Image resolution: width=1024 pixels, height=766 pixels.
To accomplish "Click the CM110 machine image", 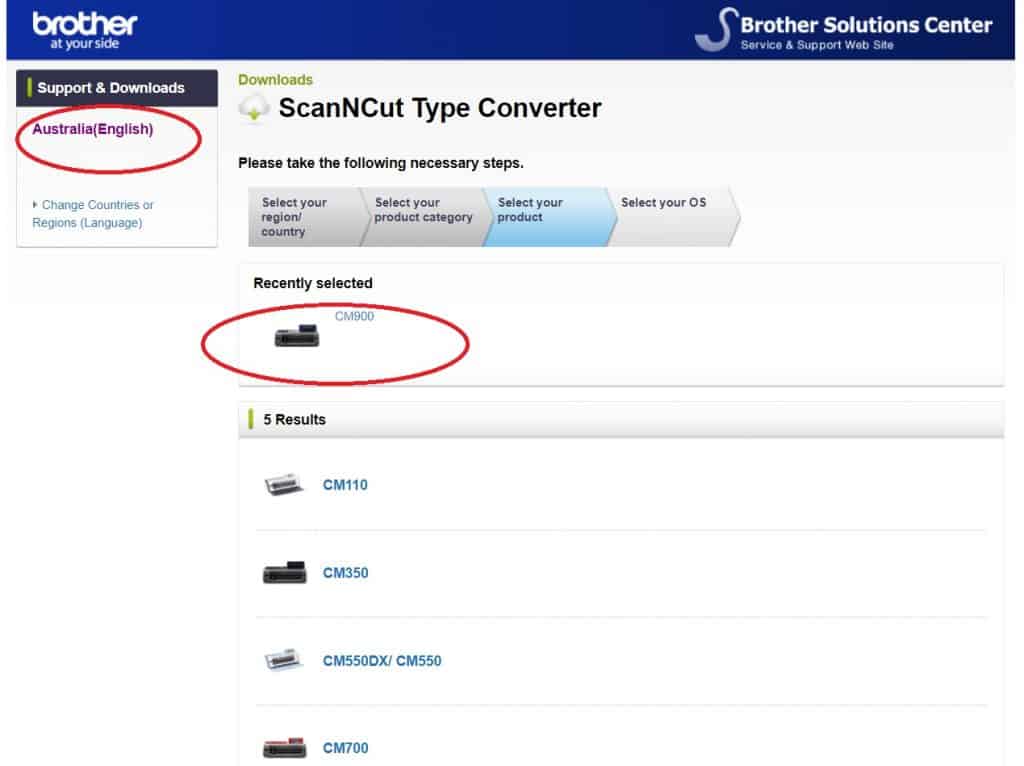I will coord(283,485).
